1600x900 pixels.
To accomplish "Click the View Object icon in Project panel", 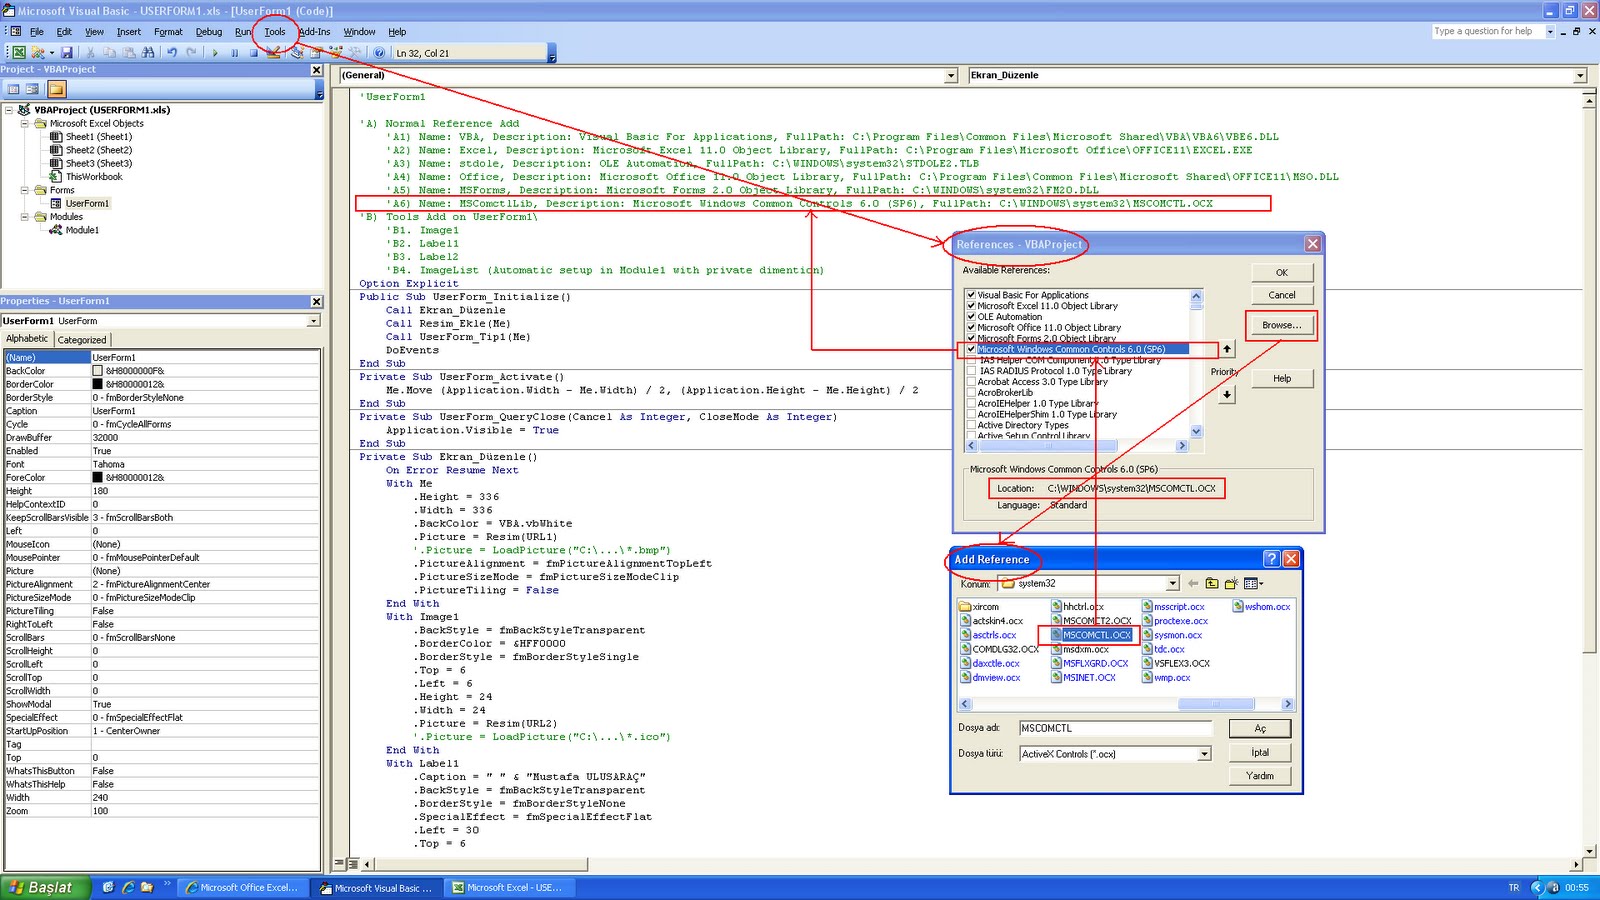I will point(33,89).
